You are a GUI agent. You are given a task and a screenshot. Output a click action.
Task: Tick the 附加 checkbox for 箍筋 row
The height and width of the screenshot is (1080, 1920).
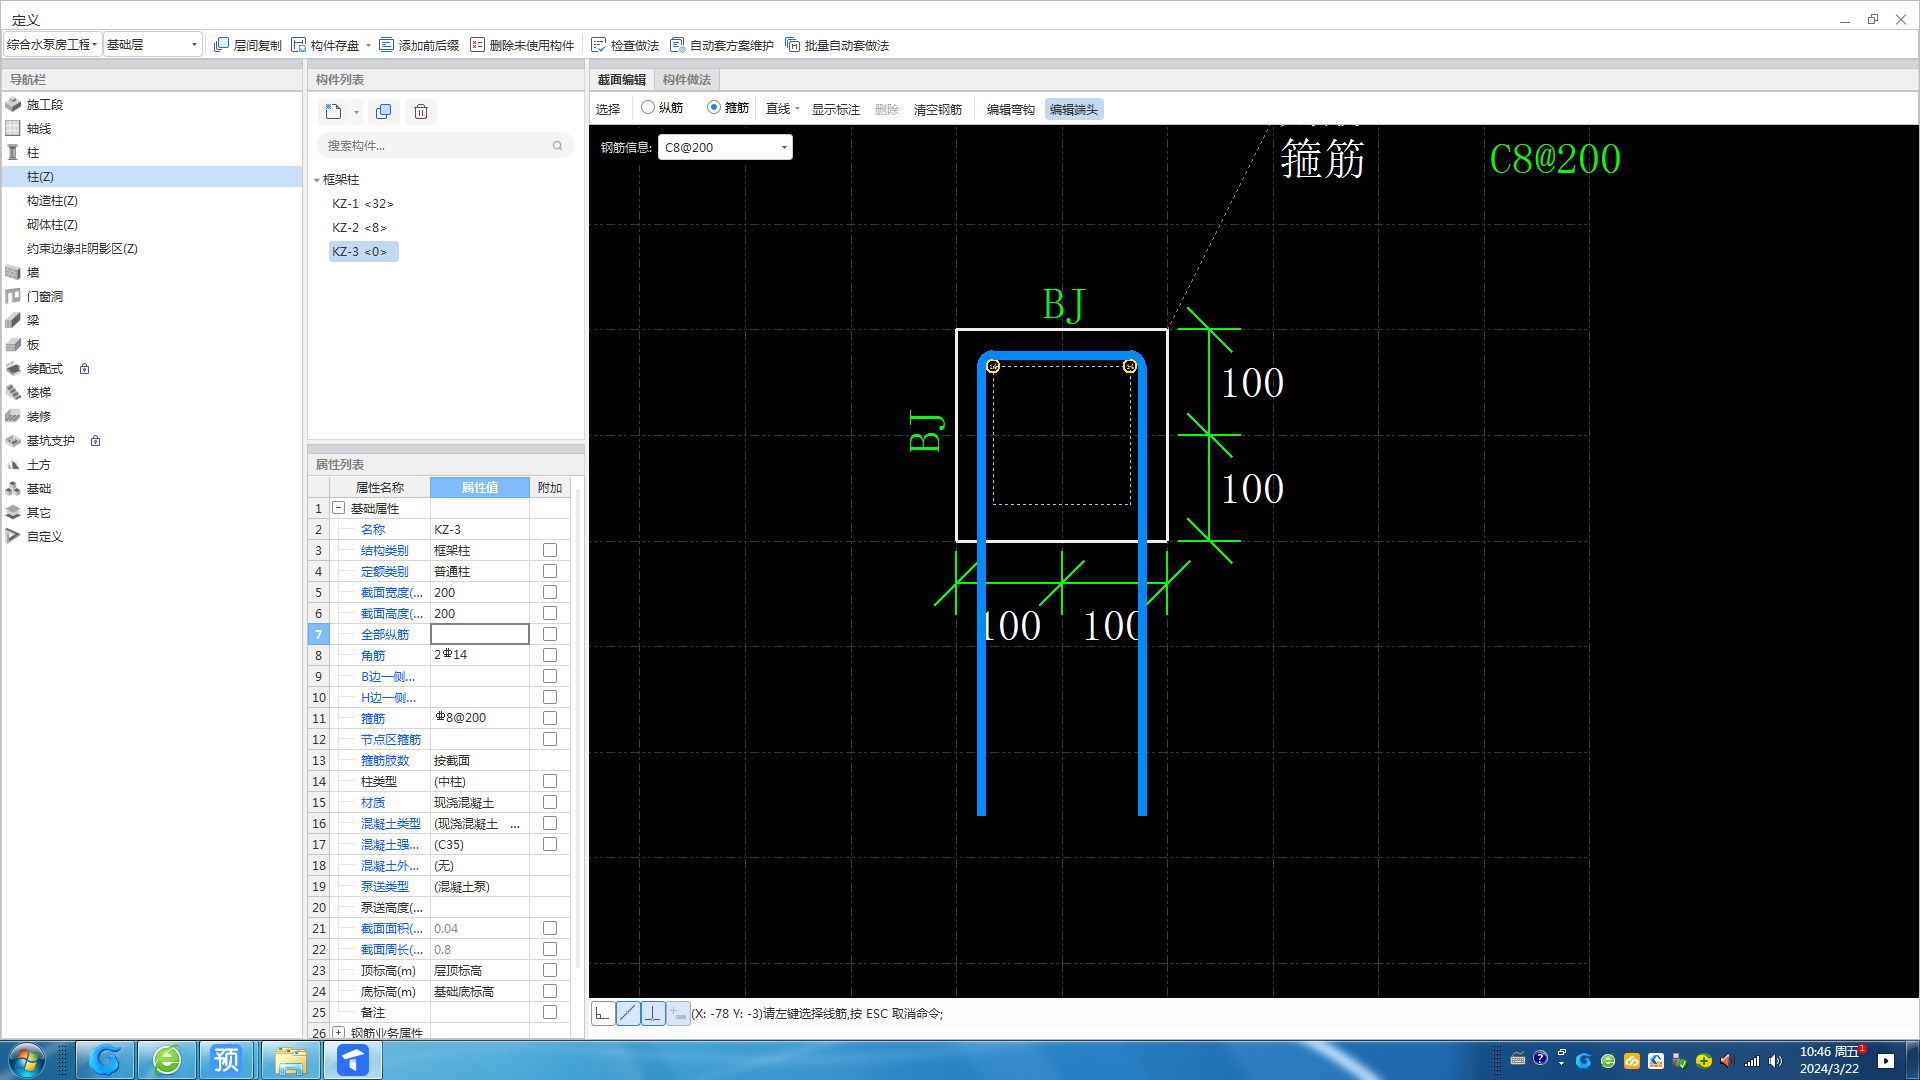click(x=550, y=718)
